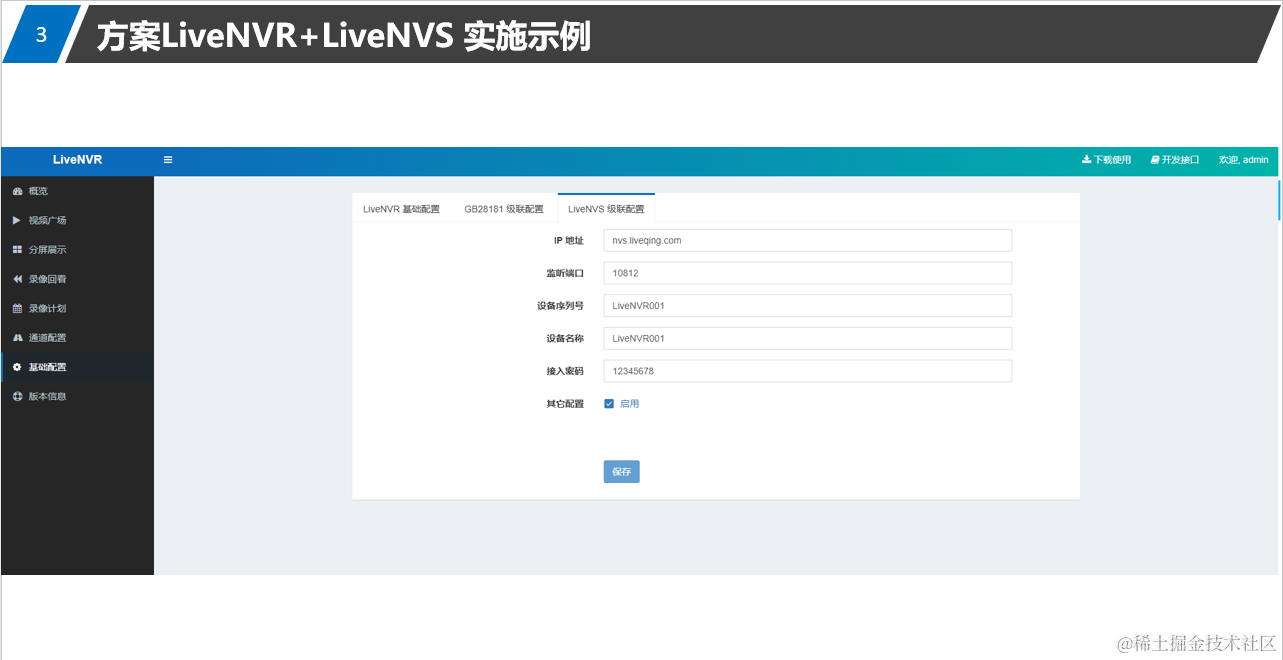This screenshot has width=1283, height=660.
Task: Click the 欢迎, admin user link
Action: (x=1243, y=160)
